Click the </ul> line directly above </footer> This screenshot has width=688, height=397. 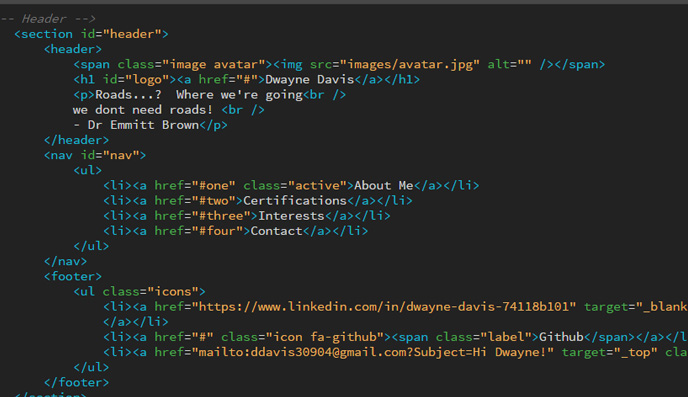point(91,367)
